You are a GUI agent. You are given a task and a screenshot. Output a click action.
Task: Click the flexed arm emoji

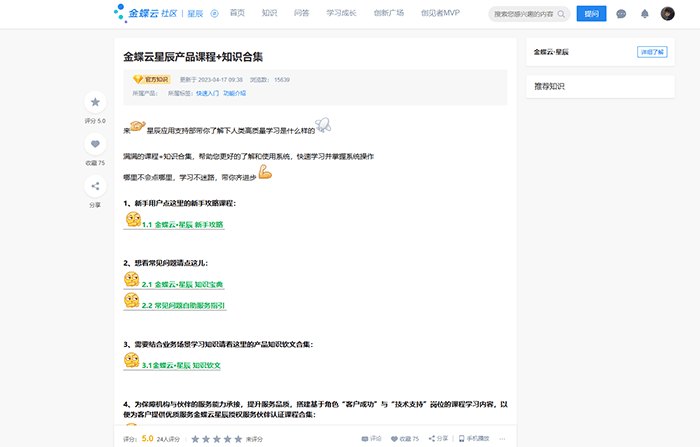point(265,171)
